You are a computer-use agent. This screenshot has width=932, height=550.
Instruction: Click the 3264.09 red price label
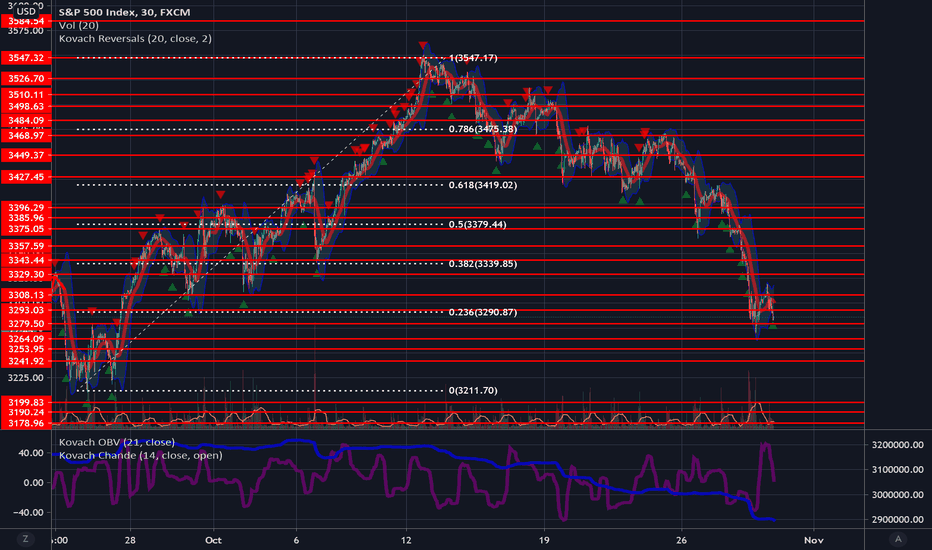click(26, 339)
